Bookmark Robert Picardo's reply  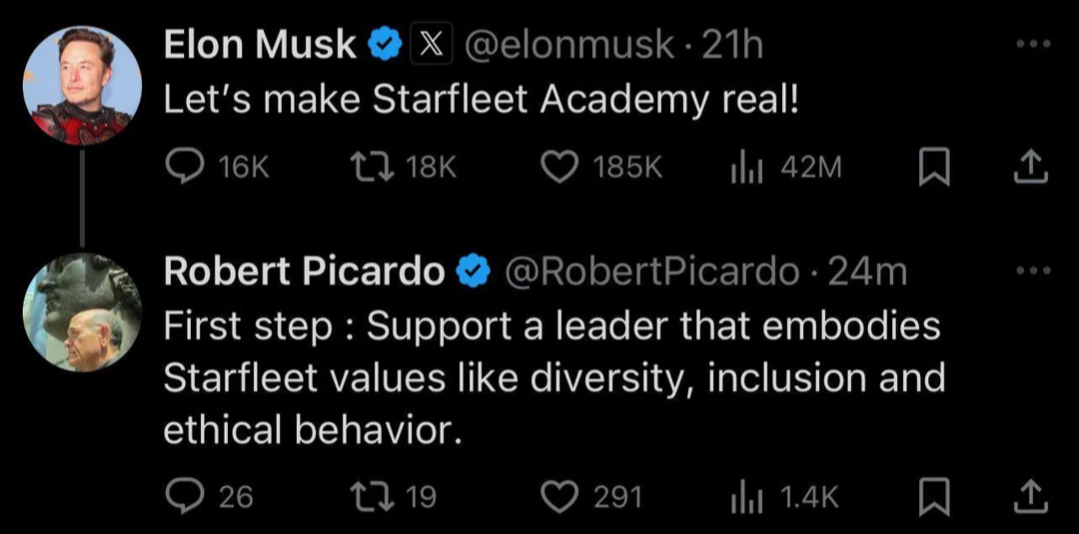pyautogui.click(x=934, y=498)
